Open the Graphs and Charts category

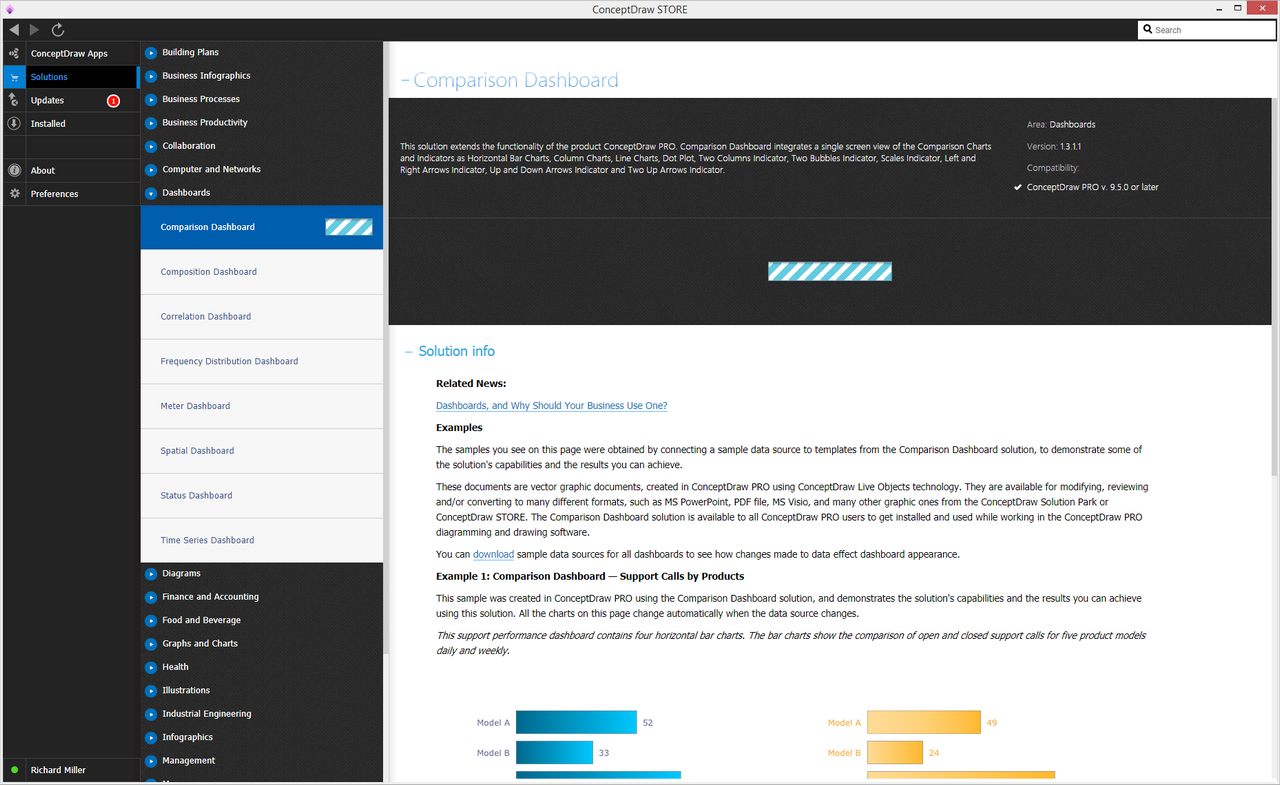[200, 644]
